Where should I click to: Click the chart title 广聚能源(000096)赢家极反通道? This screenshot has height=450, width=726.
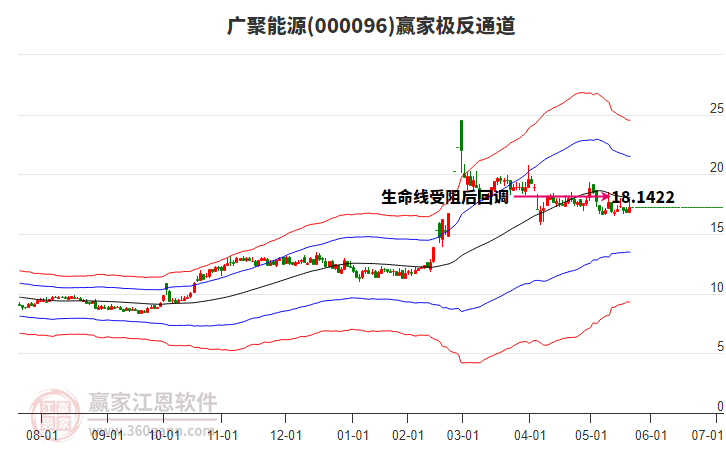(371, 26)
